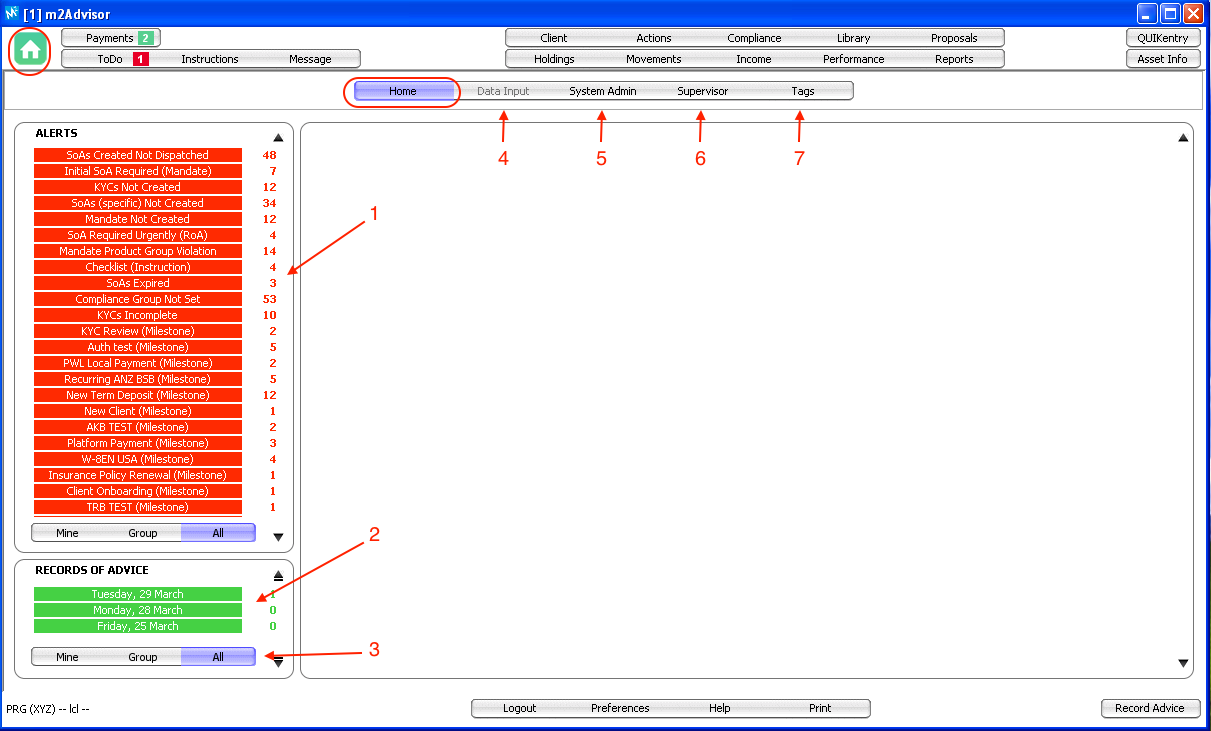The height and width of the screenshot is (731, 1211).
Task: Open the Compliance menu
Action: (x=754, y=38)
